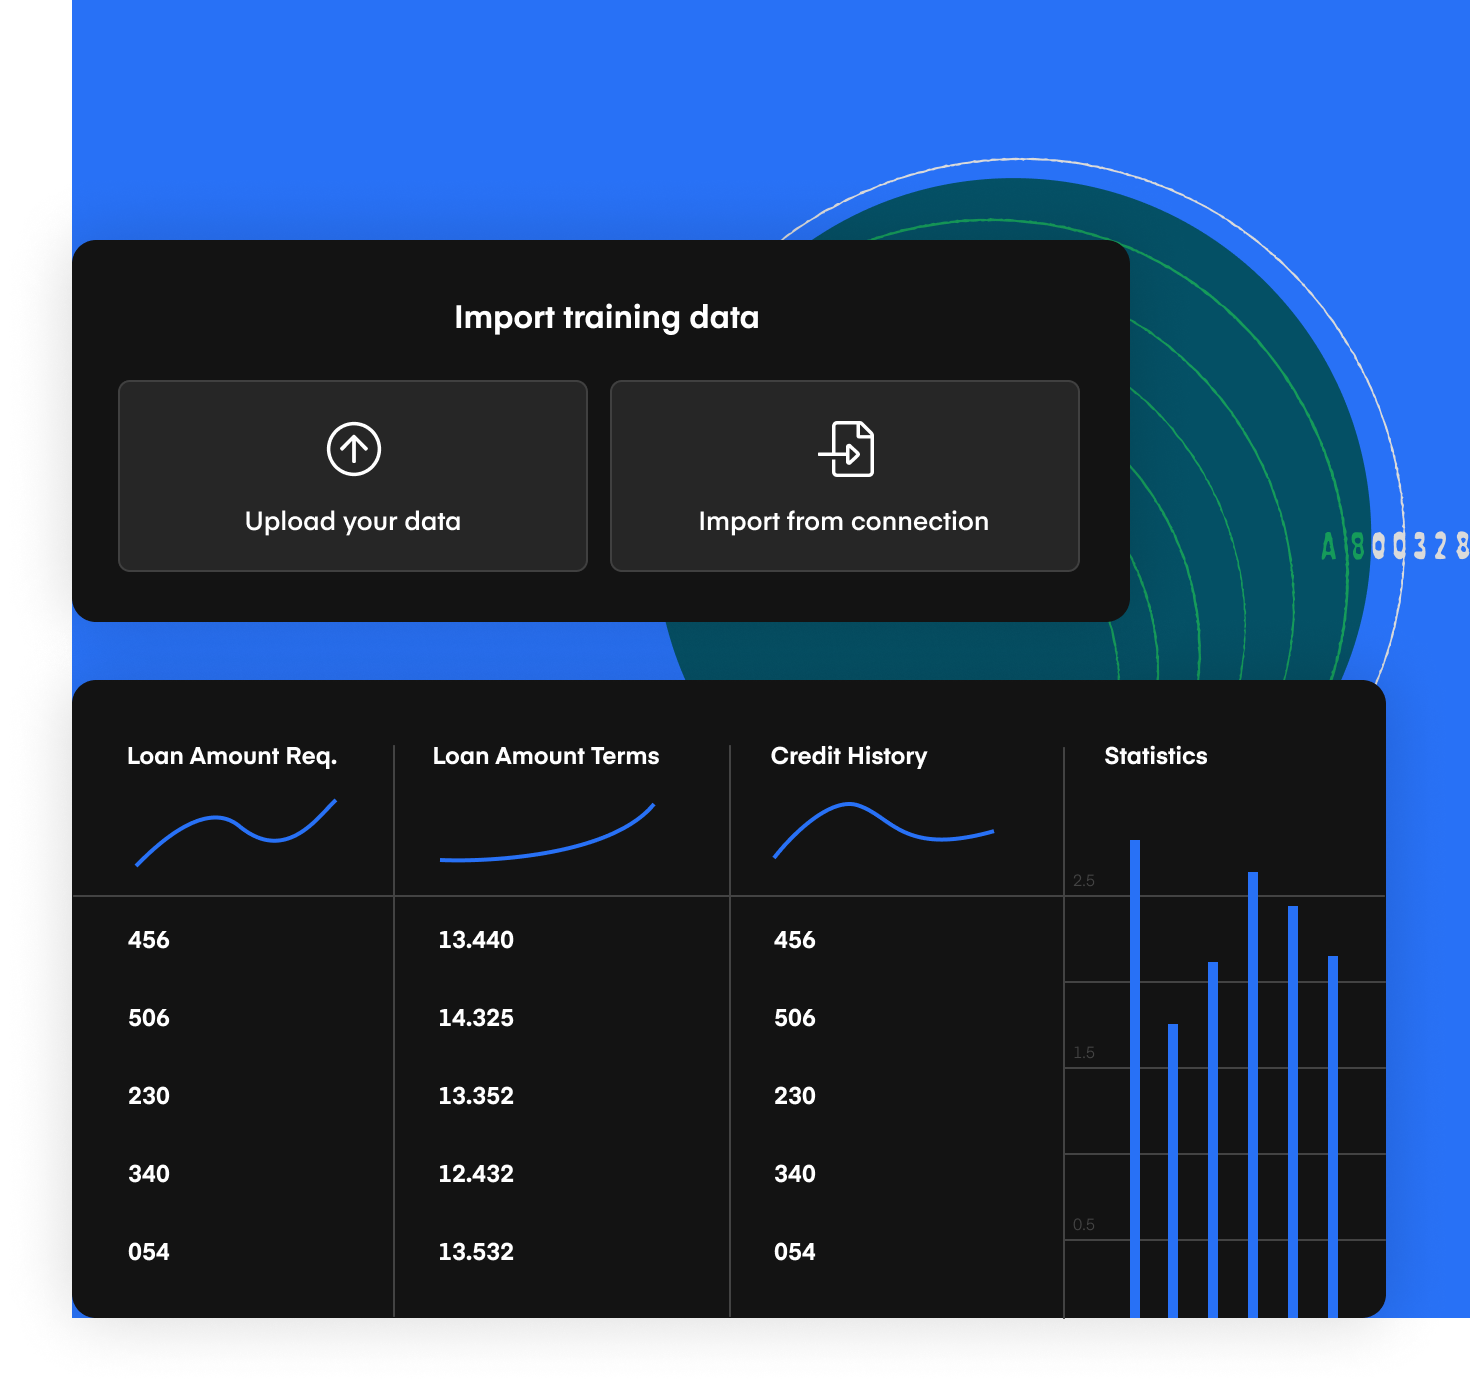The width and height of the screenshot is (1470, 1391).
Task: Click the Import from connection button
Action: (845, 476)
